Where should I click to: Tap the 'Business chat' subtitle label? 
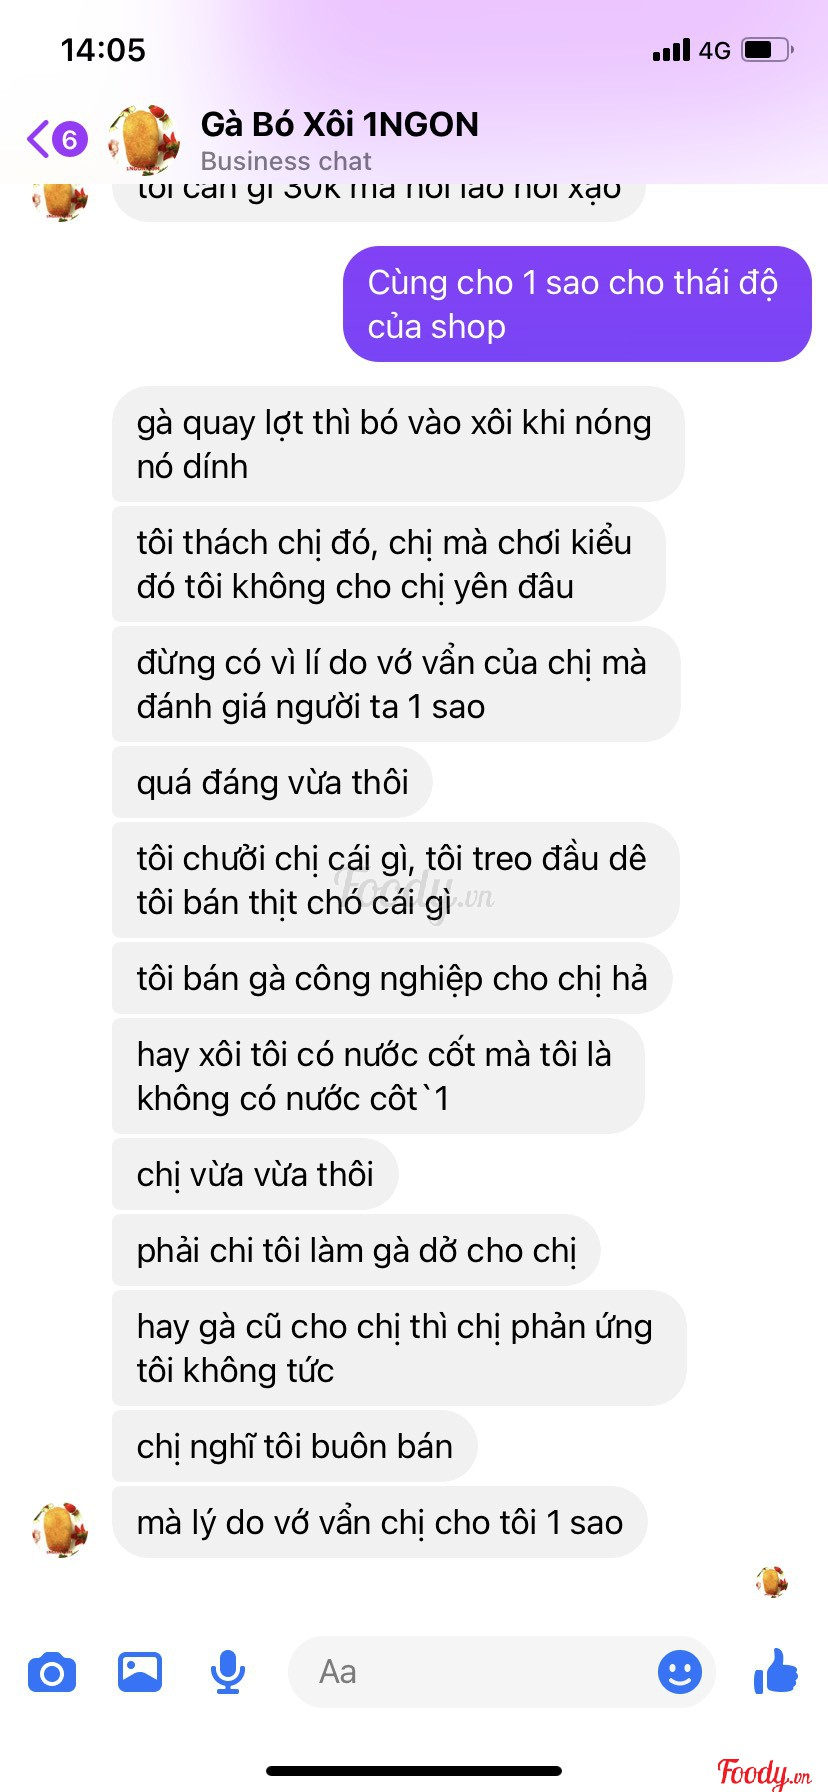tap(286, 161)
